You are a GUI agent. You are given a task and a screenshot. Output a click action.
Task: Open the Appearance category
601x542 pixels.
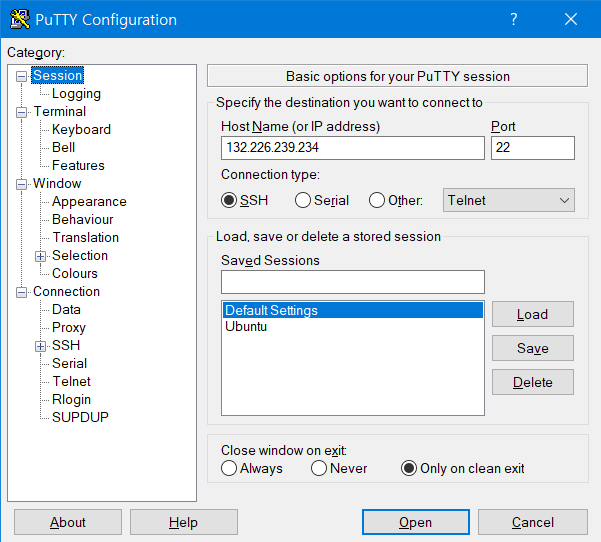pos(89,202)
